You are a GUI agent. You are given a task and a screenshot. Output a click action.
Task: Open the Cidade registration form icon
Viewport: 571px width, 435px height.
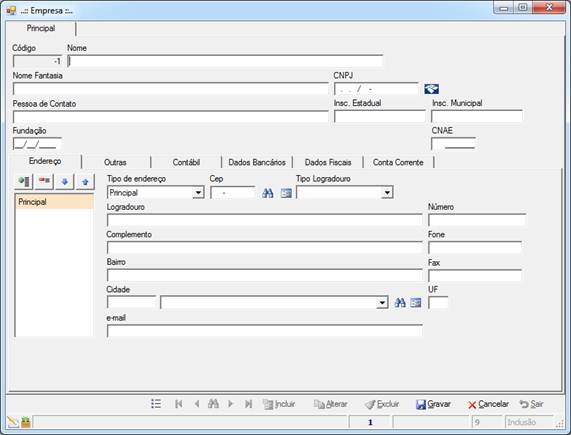click(x=416, y=302)
